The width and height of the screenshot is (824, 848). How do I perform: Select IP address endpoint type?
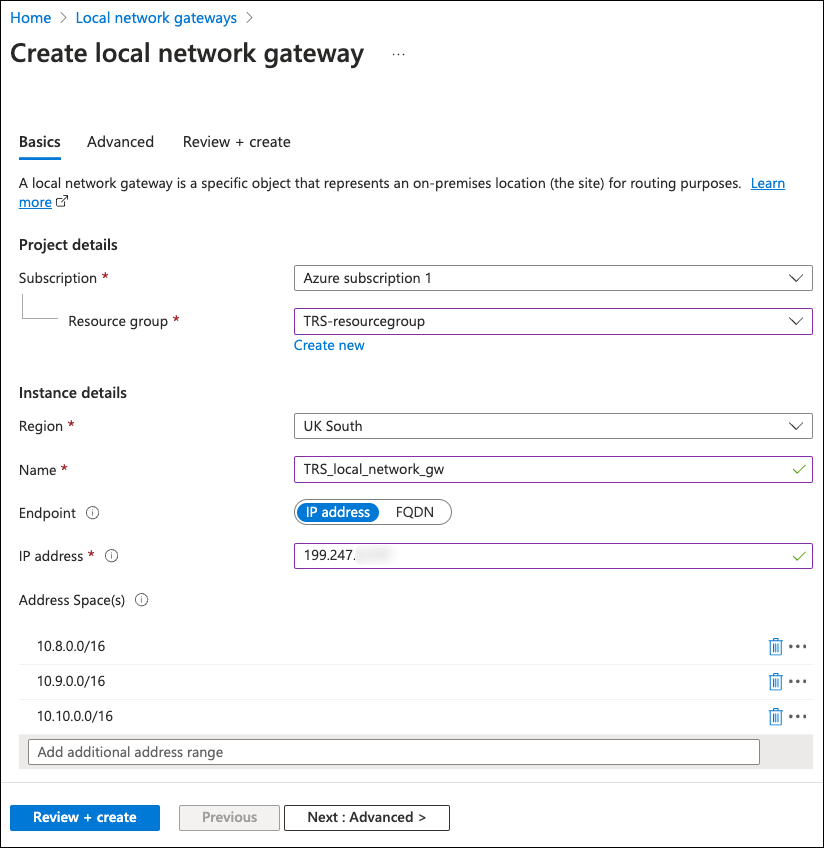click(x=337, y=512)
